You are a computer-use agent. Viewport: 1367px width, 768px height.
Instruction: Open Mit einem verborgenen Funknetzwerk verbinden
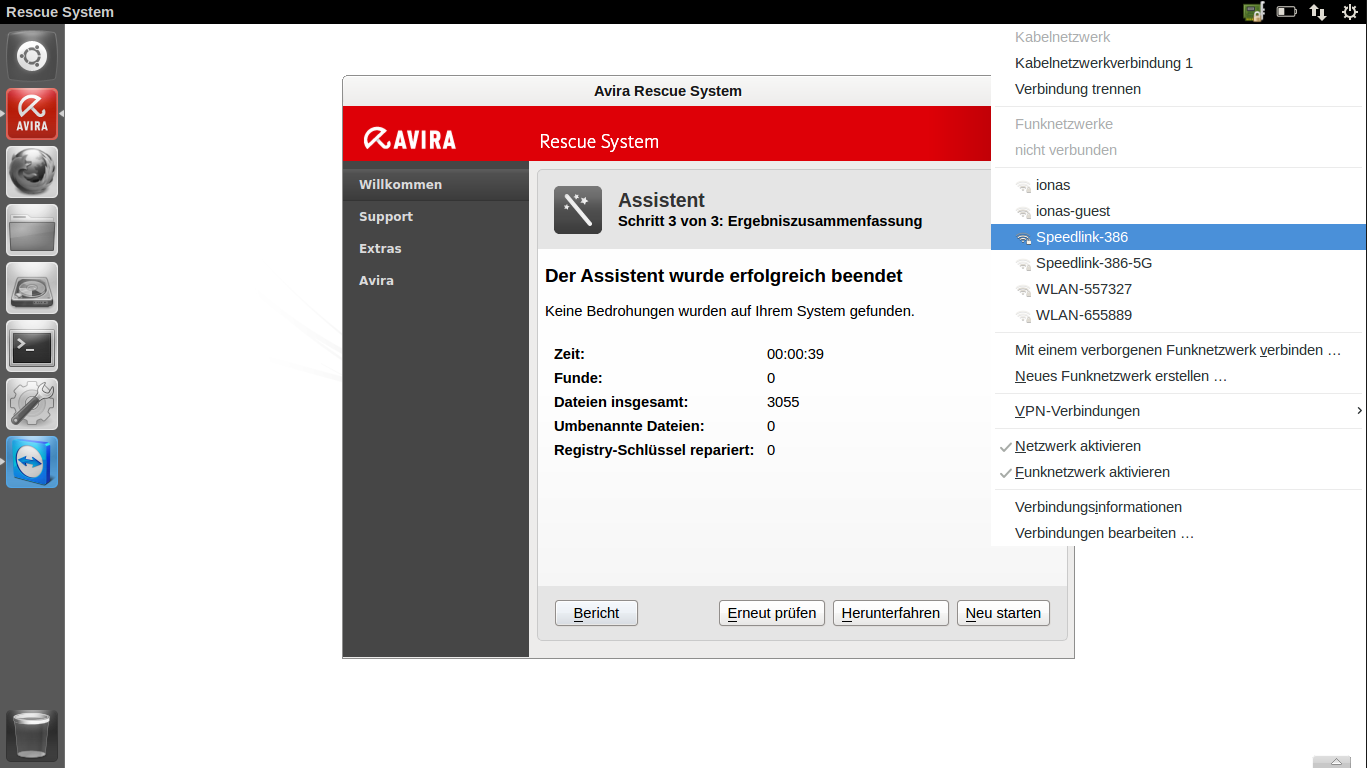pos(1178,350)
